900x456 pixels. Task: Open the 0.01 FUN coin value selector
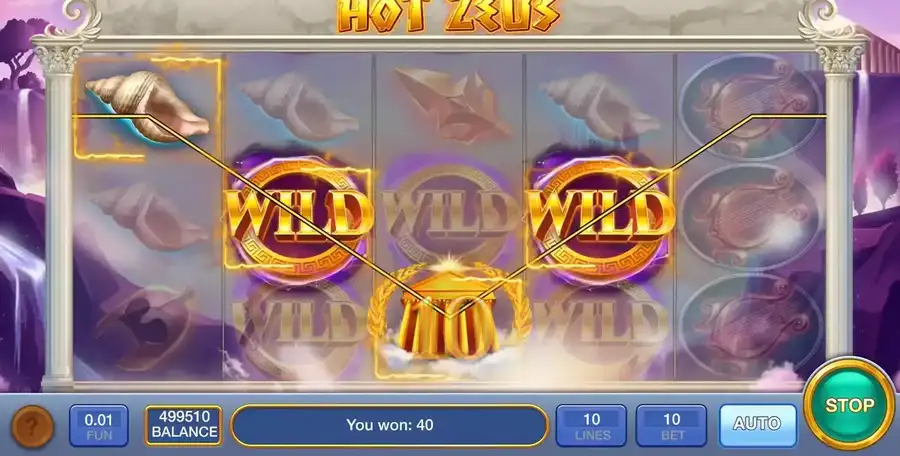(99, 426)
